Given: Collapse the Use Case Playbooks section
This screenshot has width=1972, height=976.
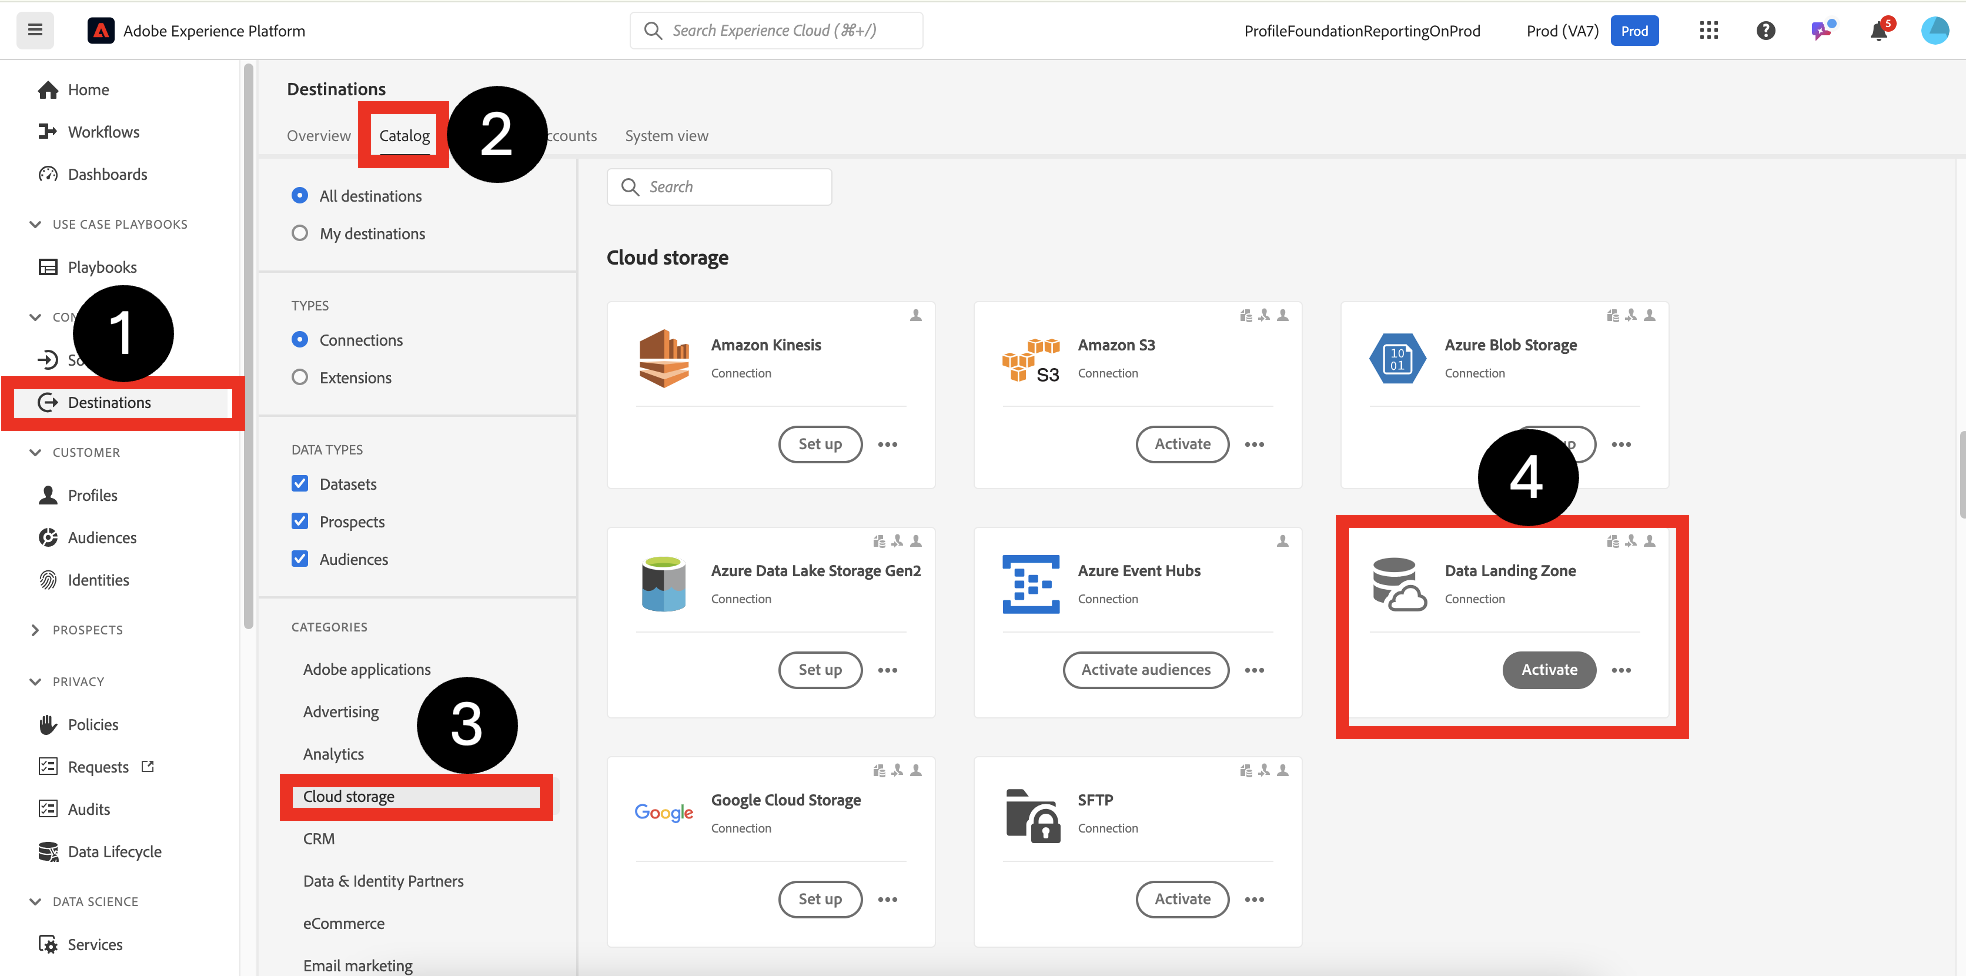Looking at the screenshot, I should pos(36,225).
